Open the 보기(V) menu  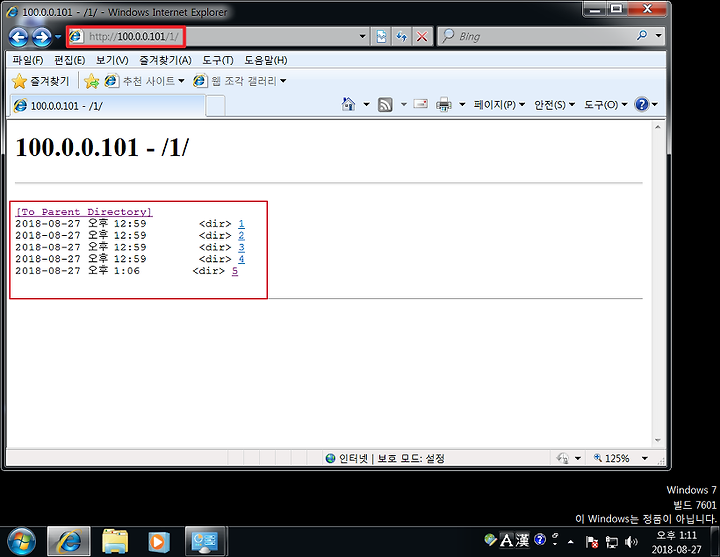[112, 60]
